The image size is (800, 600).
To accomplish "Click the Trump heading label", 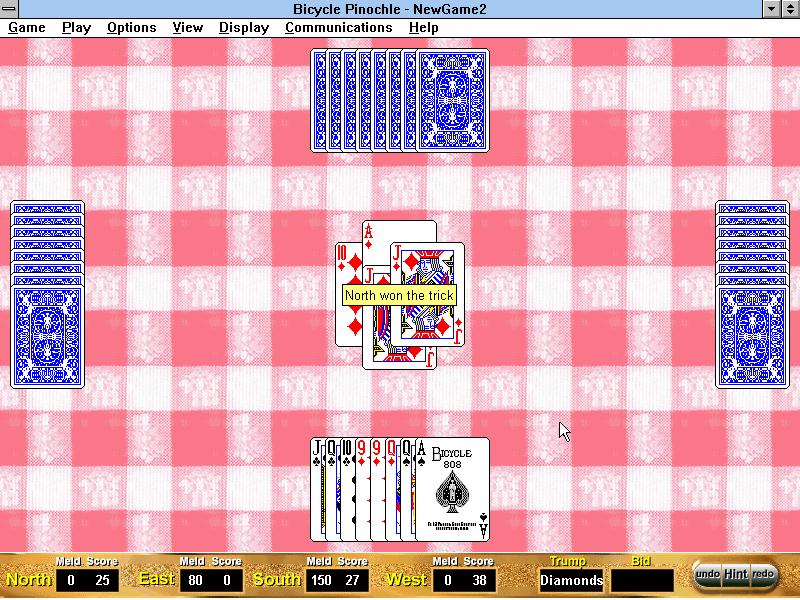I will [567, 561].
